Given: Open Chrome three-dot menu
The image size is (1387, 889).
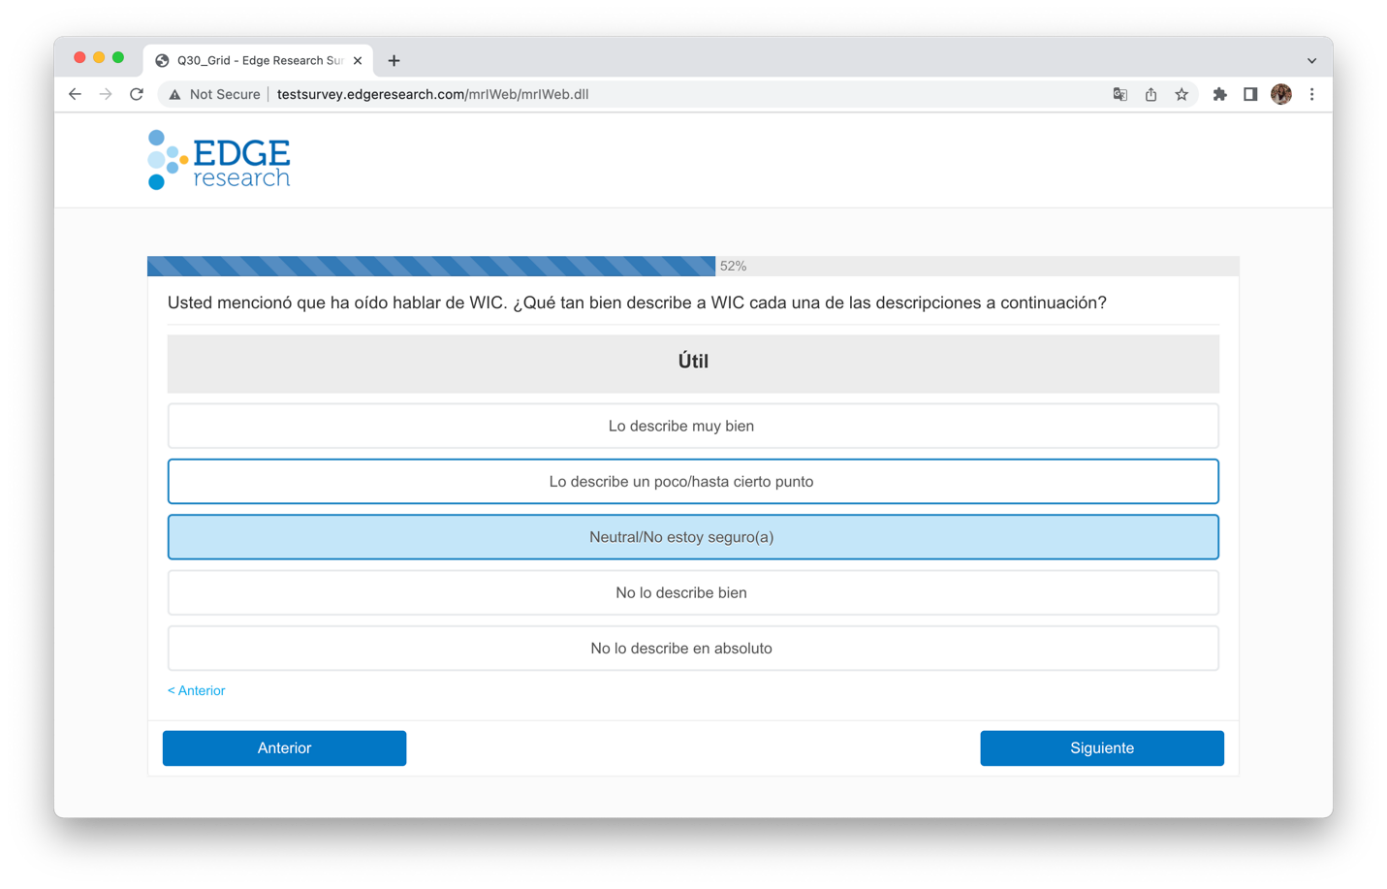Looking at the screenshot, I should click(x=1312, y=94).
